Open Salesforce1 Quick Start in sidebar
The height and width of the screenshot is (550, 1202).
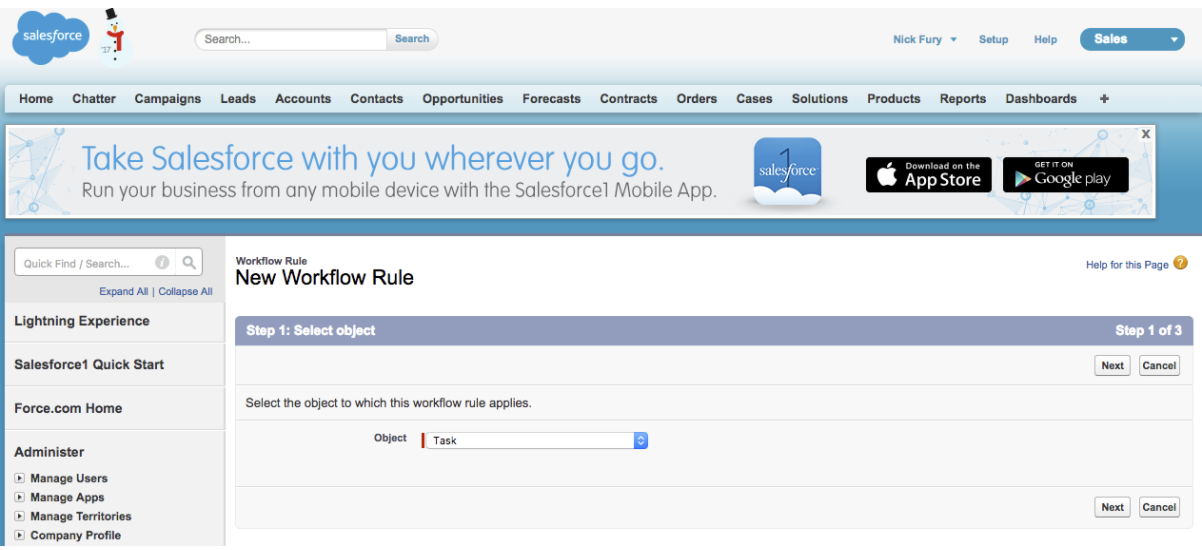pos(89,365)
